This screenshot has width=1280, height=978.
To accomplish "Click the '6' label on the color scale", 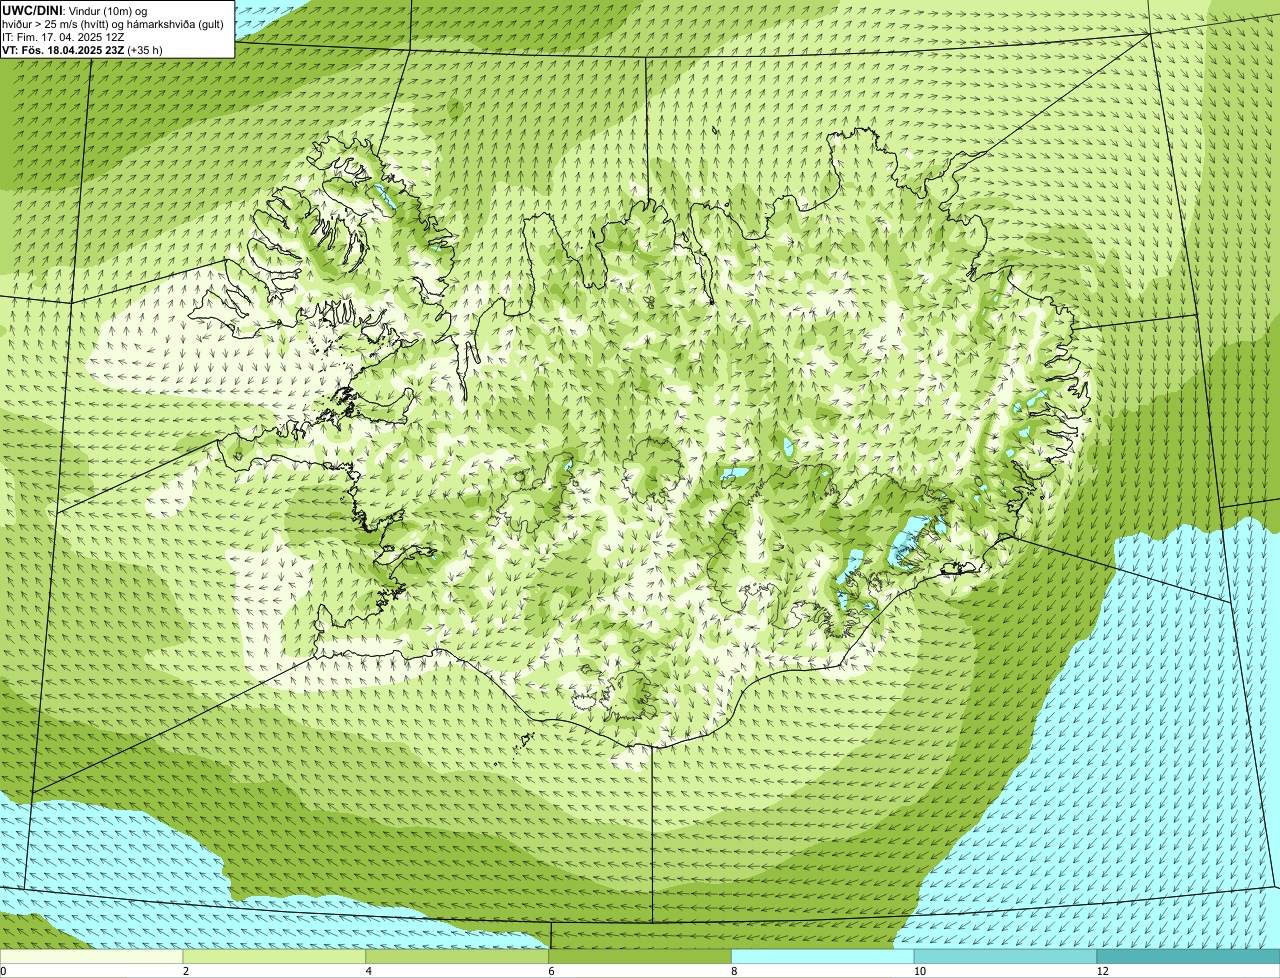I will (551, 971).
